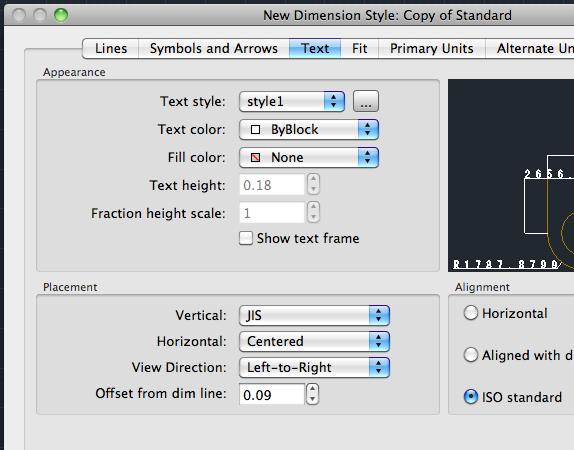Click the Fraction height scale stepper
Screen dimensions: 574x450
point(313,212)
